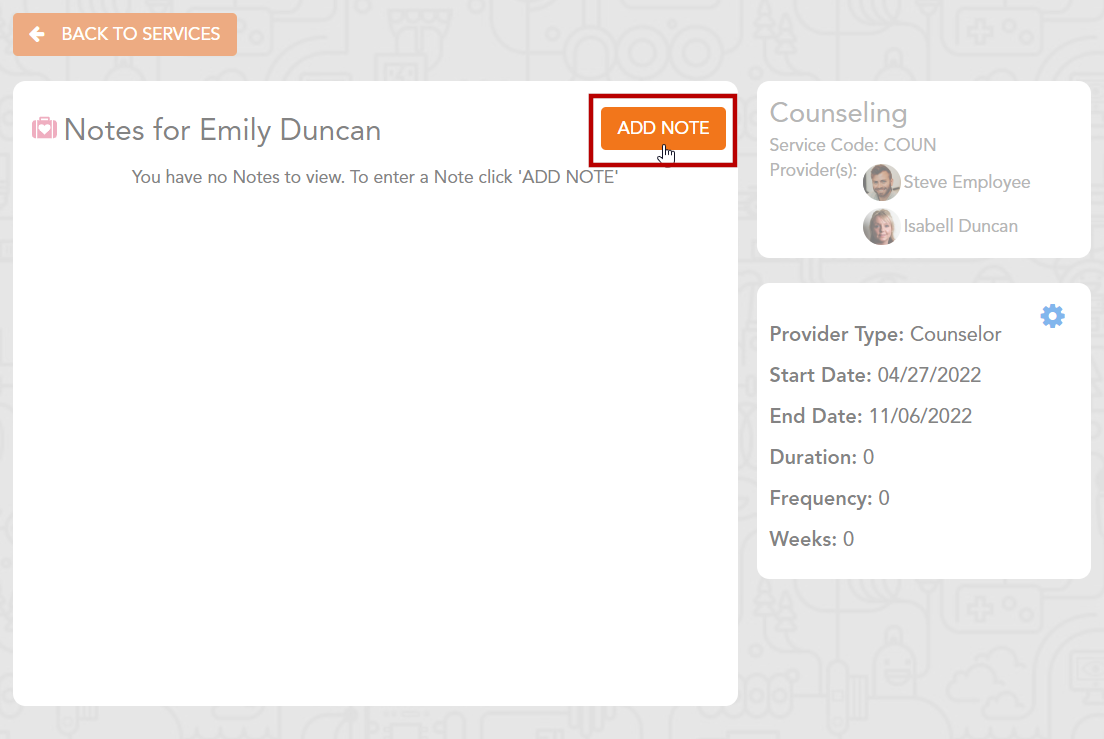Click the Frequency field row
1104x739 pixels.
[x=829, y=498]
